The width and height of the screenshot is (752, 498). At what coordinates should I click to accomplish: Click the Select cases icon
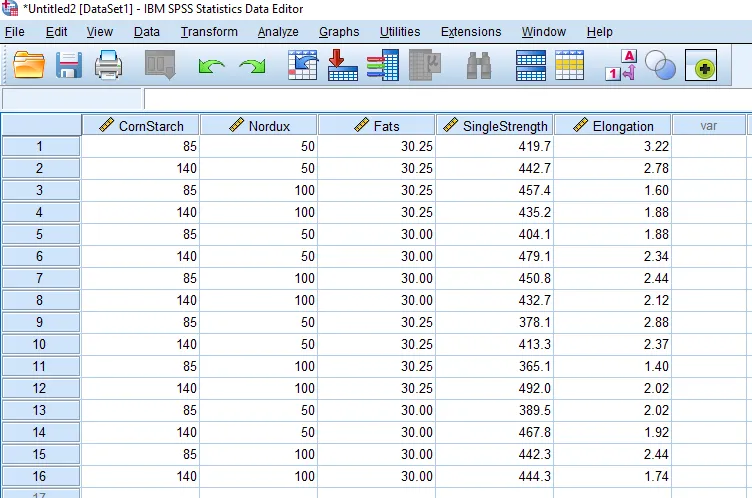(569, 65)
